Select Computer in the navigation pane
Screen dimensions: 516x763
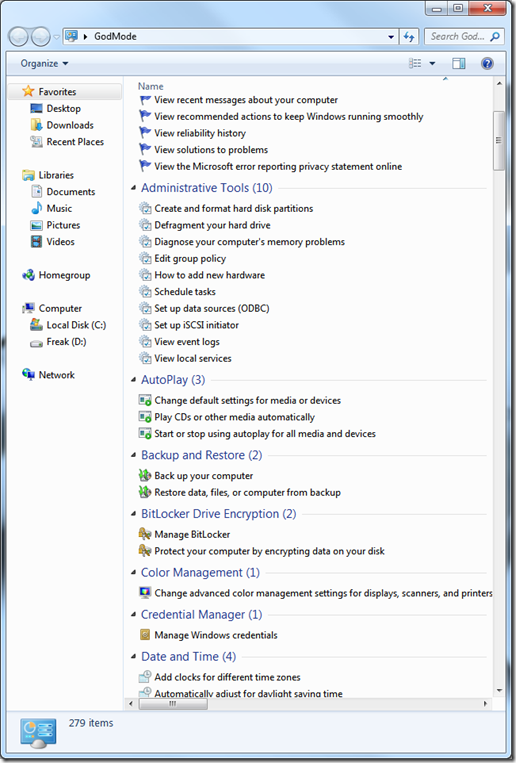tap(60, 308)
